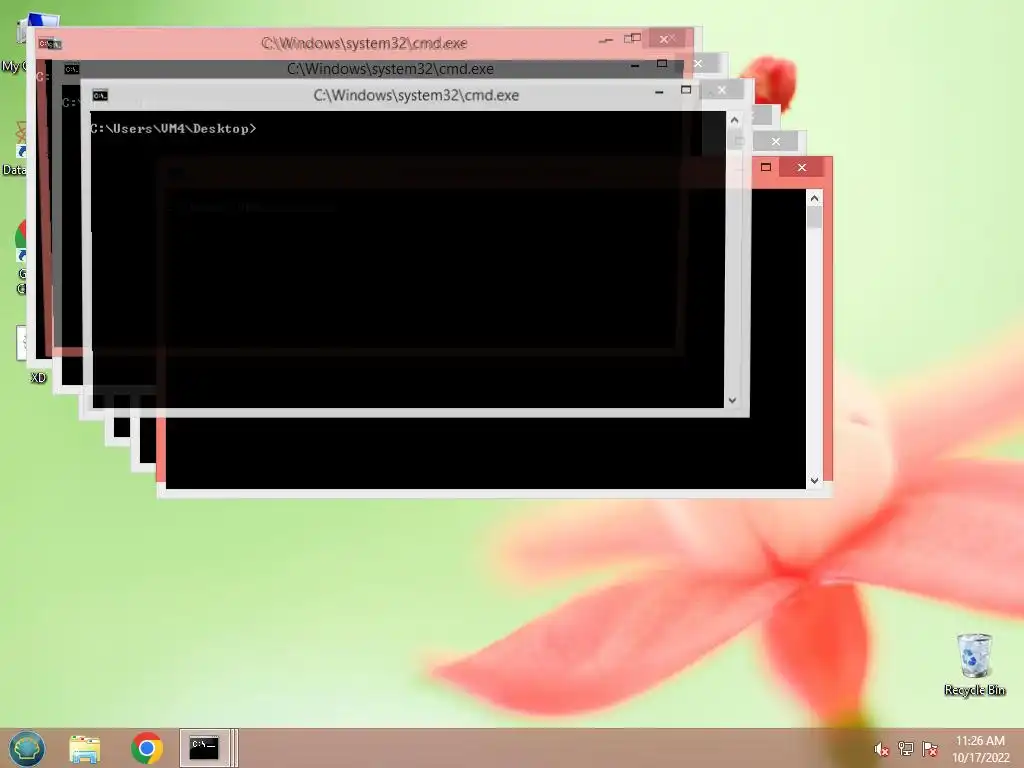This screenshot has width=1024, height=768.
Task: Close the dark-gray-titled cmd window
Action: (x=698, y=63)
